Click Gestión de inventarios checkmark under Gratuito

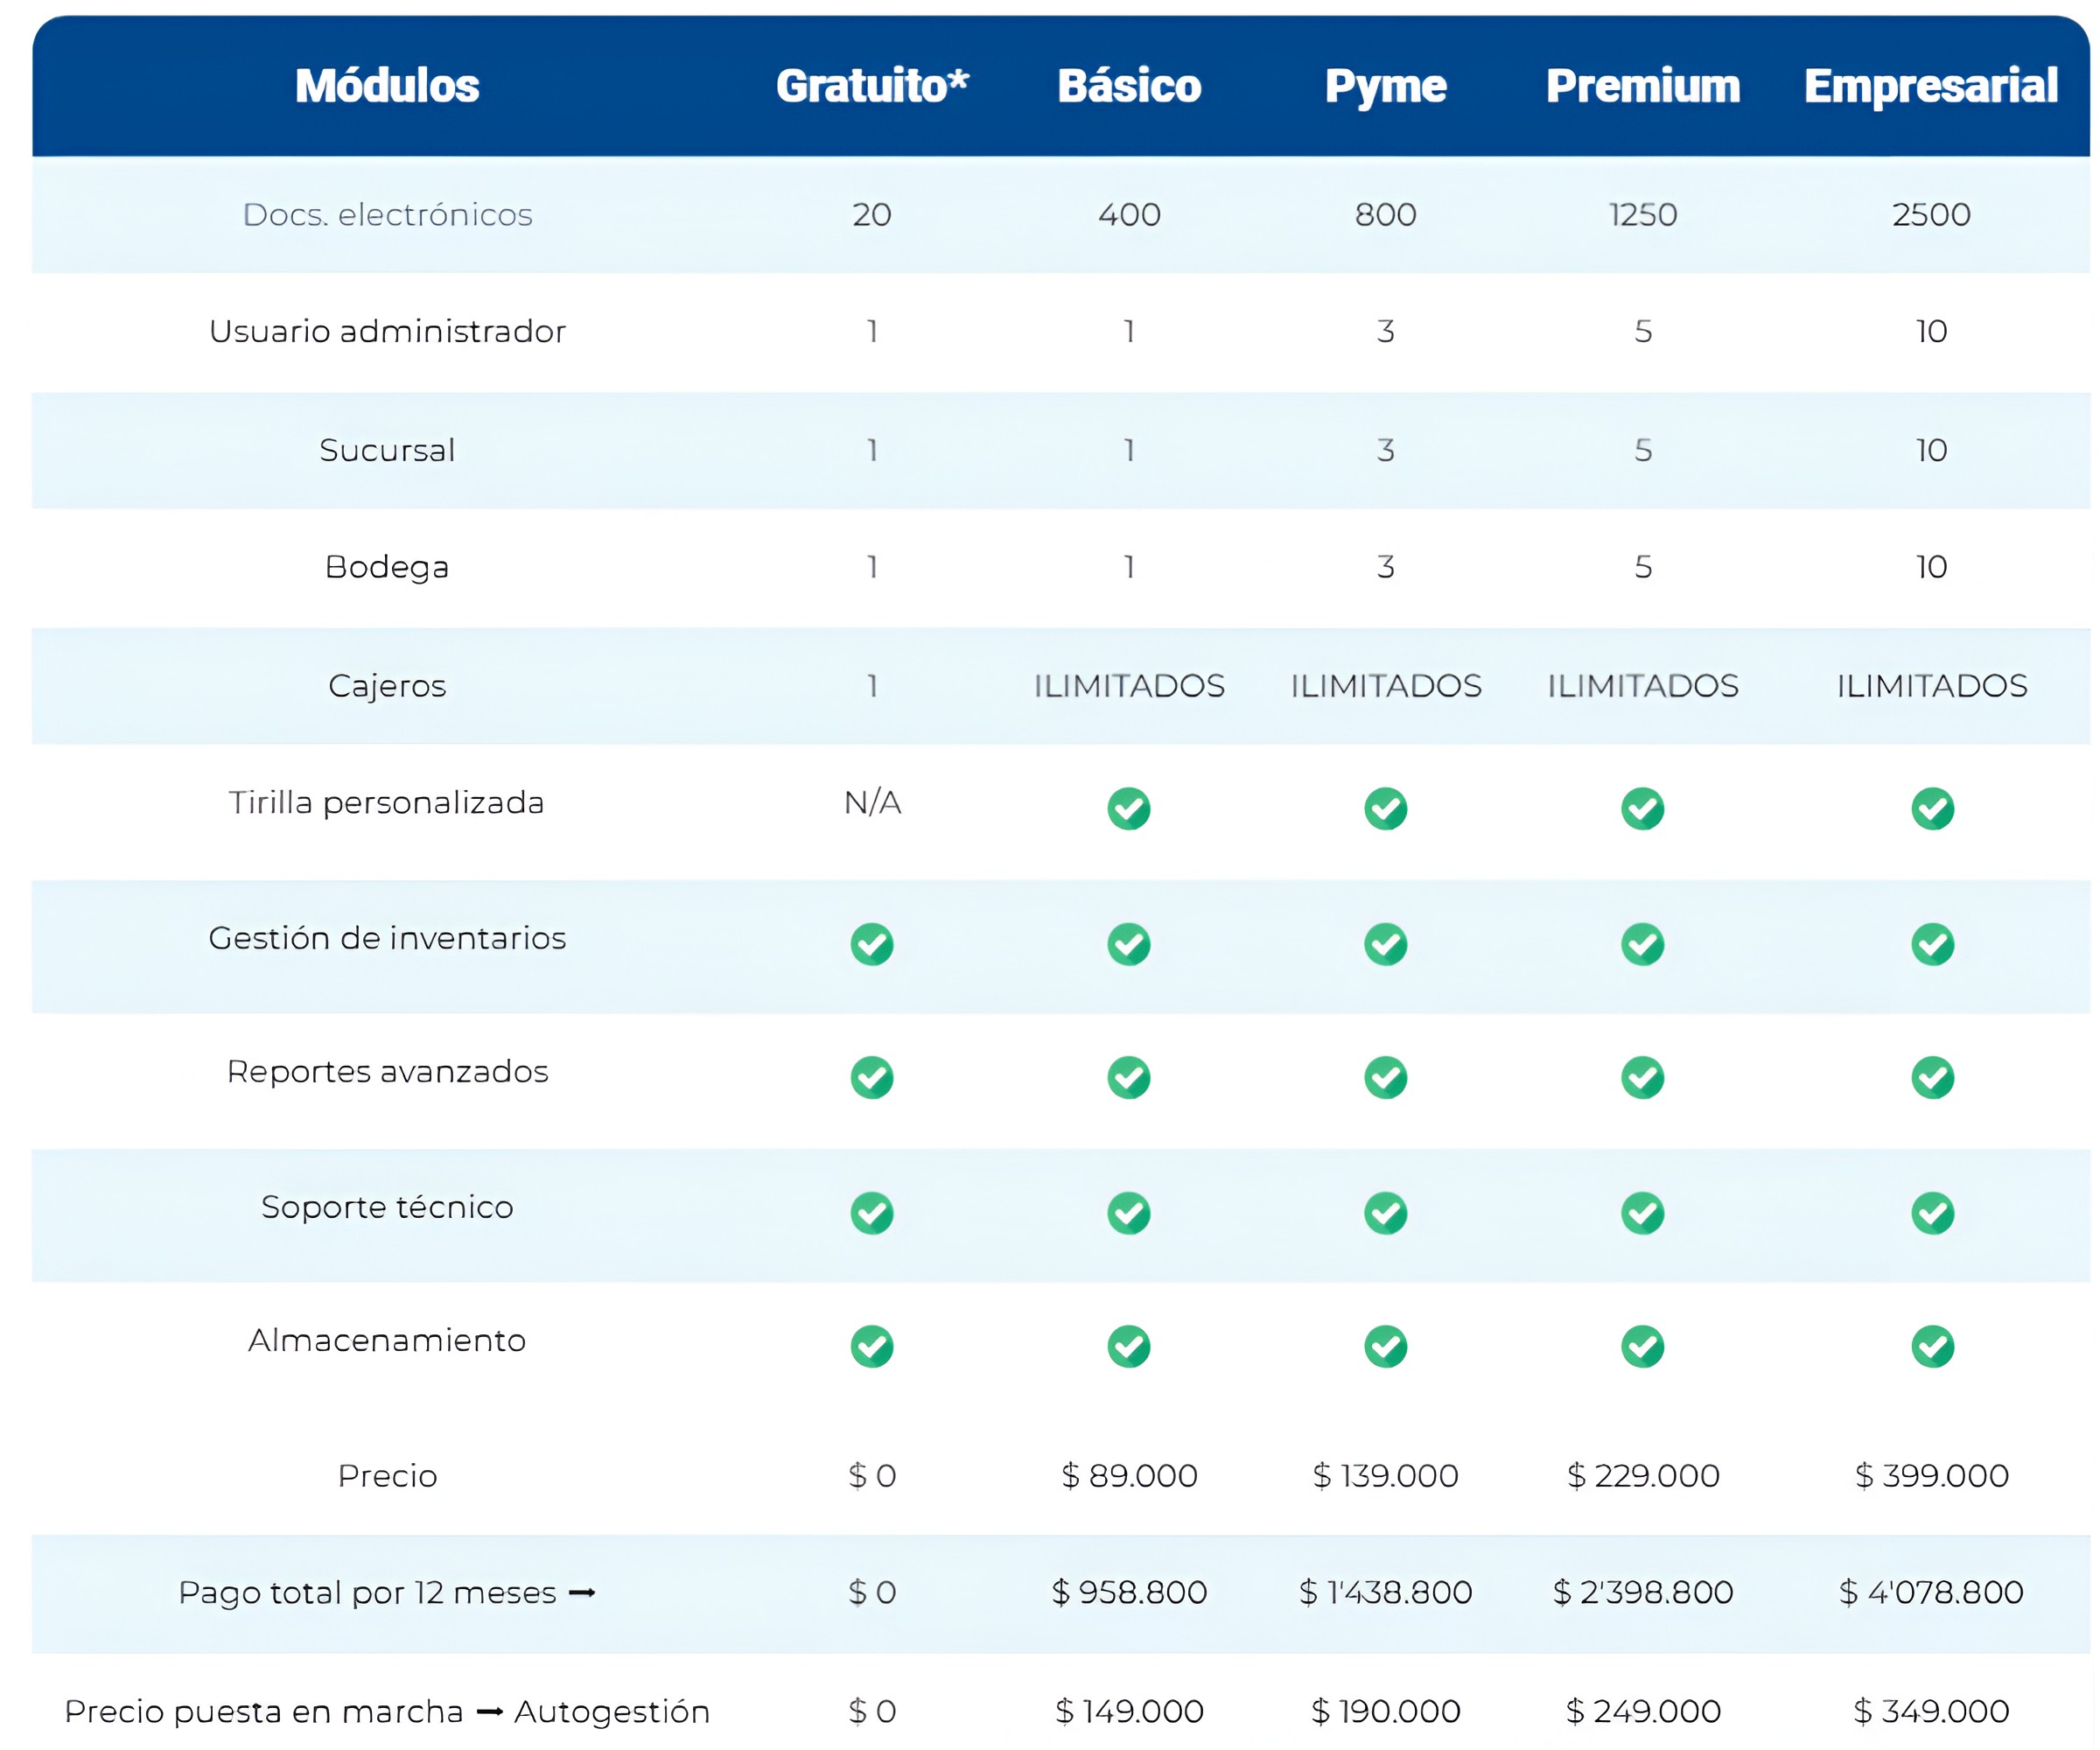[871, 943]
